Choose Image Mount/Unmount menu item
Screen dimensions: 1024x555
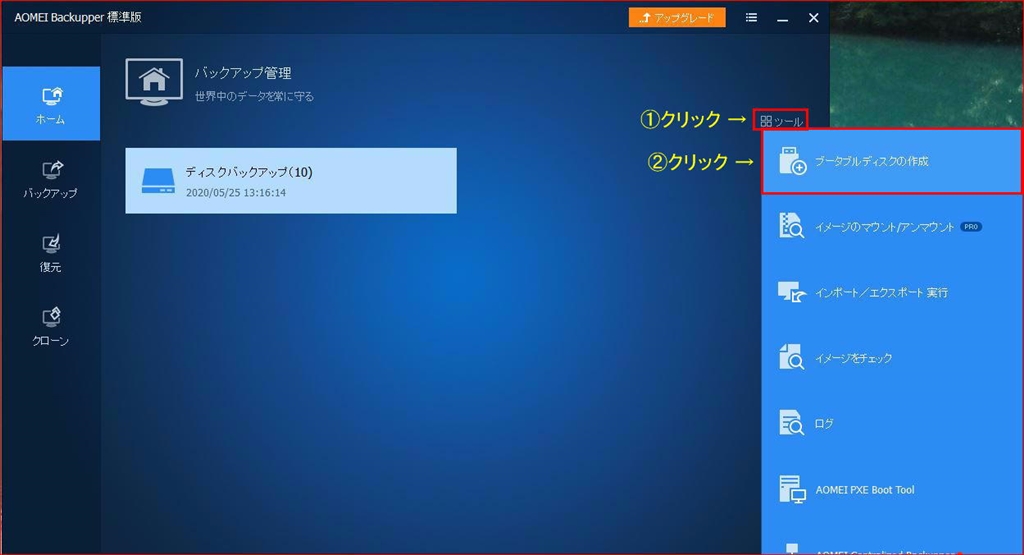tap(891, 227)
